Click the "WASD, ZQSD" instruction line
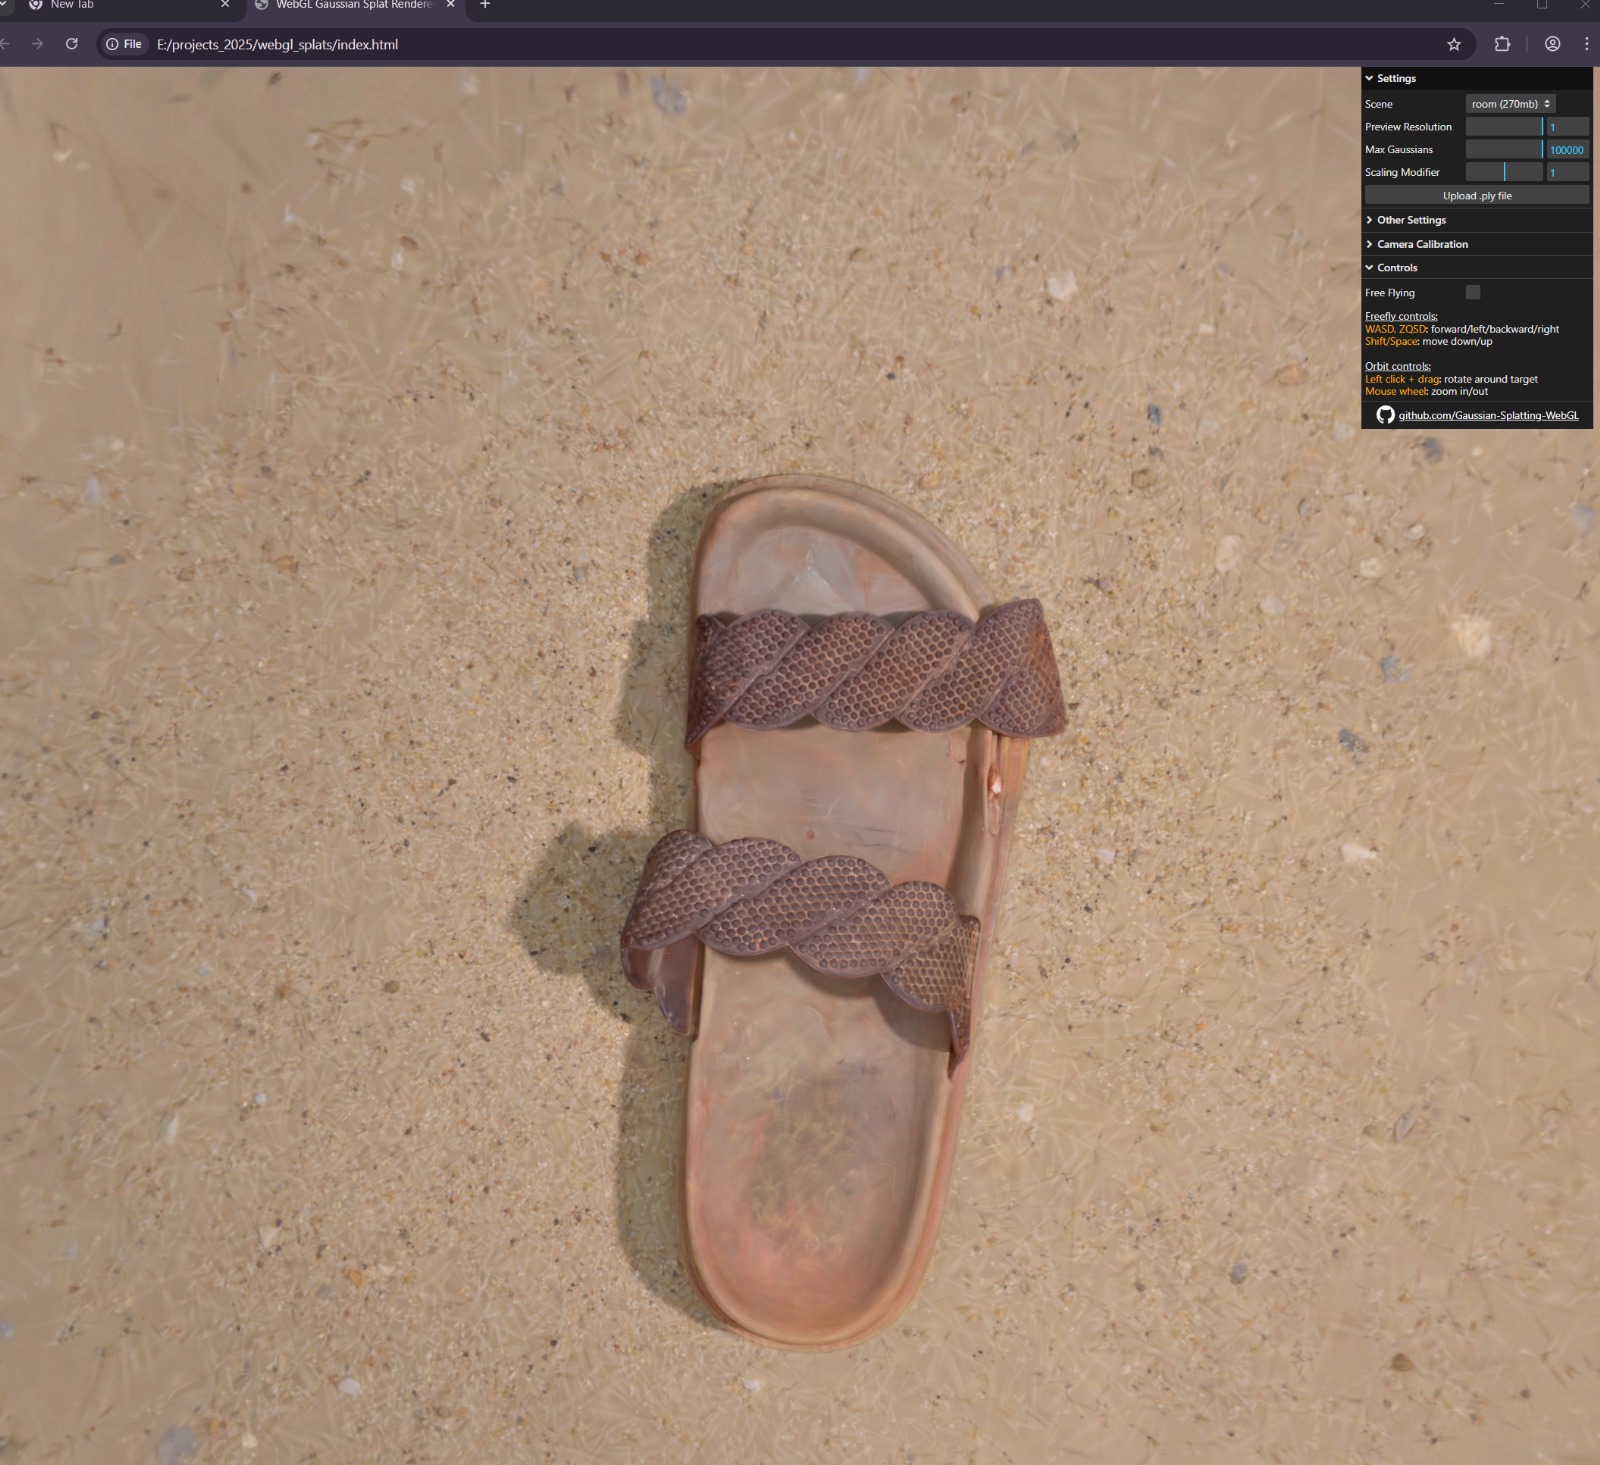Viewport: 1600px width, 1465px height. pos(1462,329)
